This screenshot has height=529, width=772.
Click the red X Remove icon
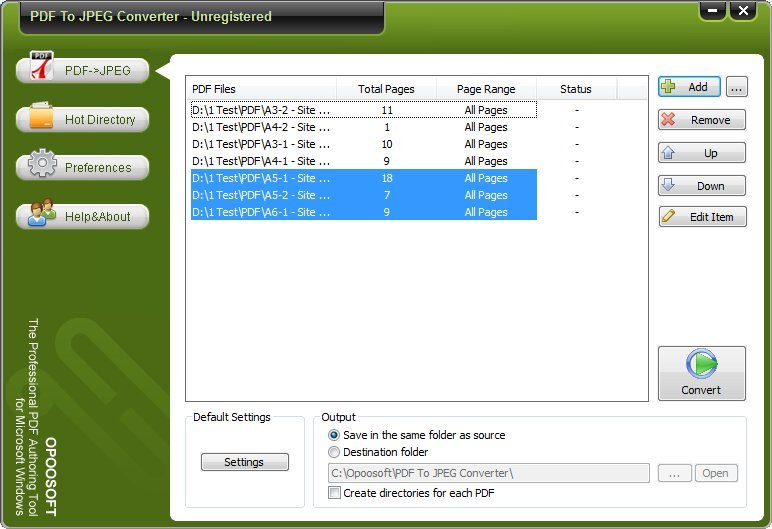669,119
